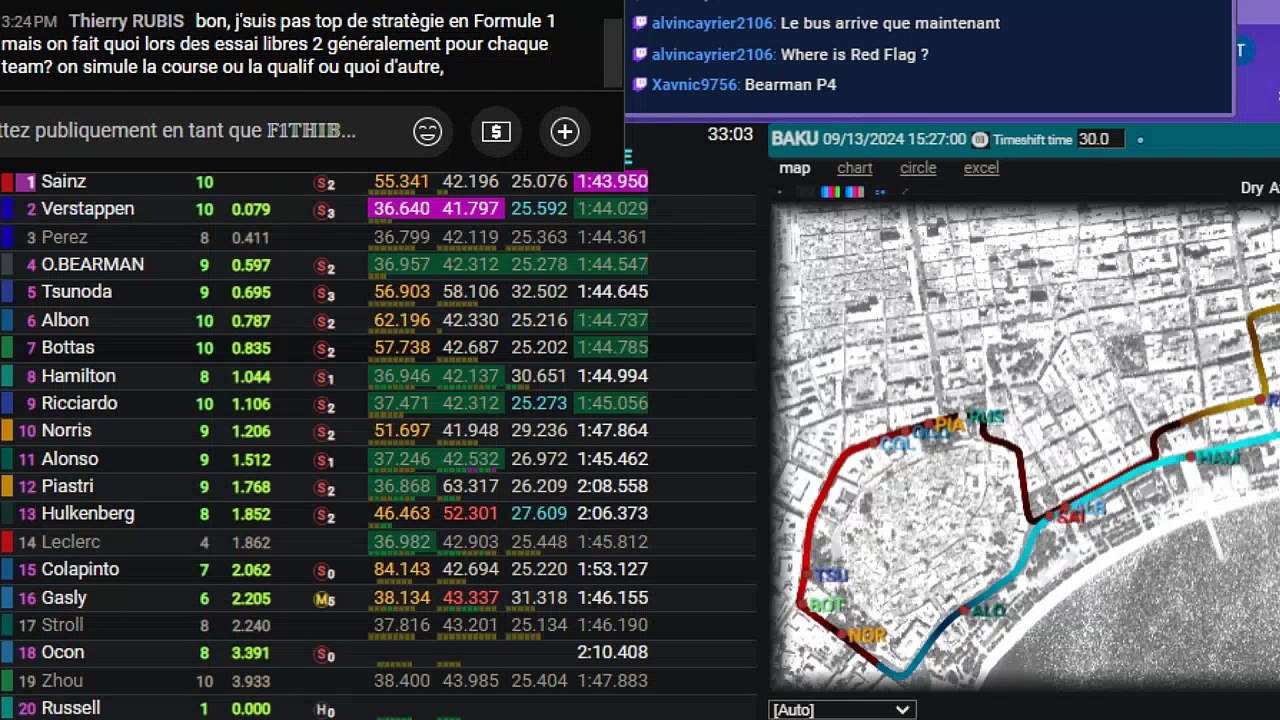The image size is (1280, 720).
Task: Click Hulkenberg's S2 tyre icon
Action: (x=325, y=515)
